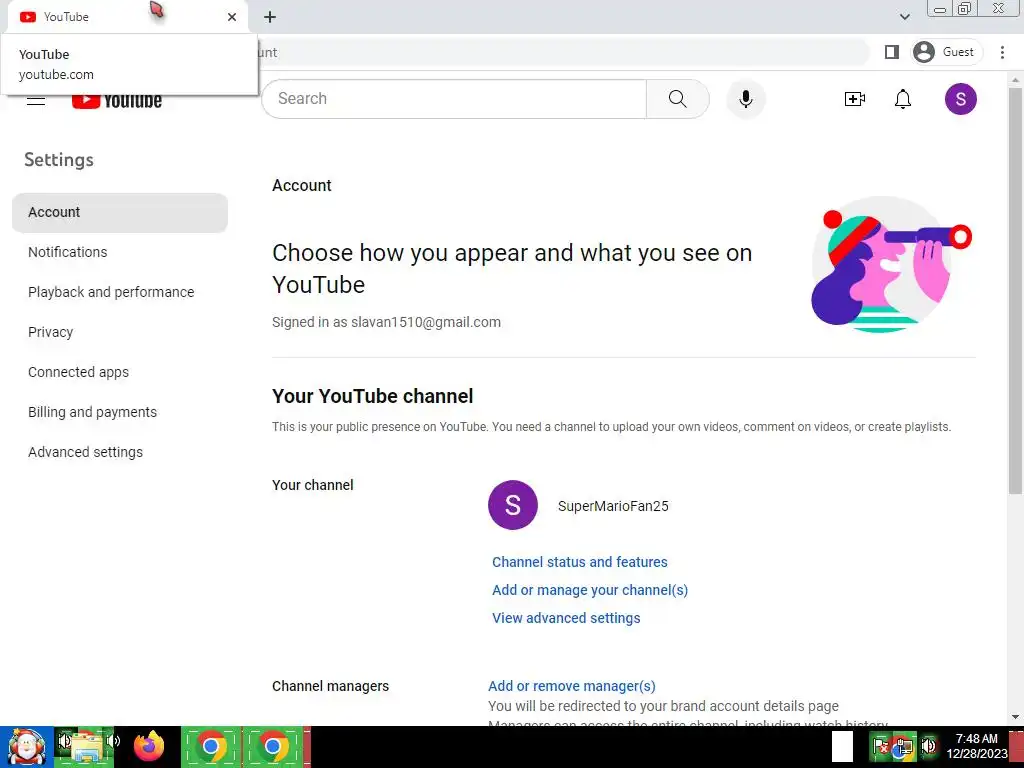
Task: Open the tab search chevron
Action: point(904,17)
